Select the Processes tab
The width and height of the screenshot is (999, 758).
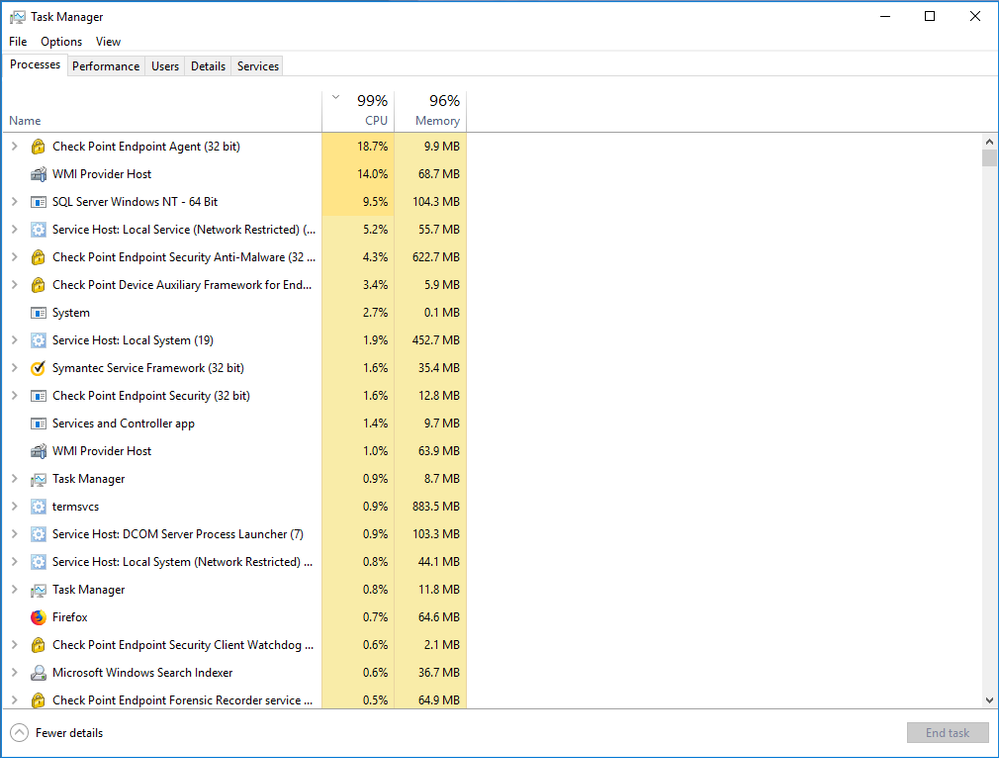pyautogui.click(x=35, y=65)
